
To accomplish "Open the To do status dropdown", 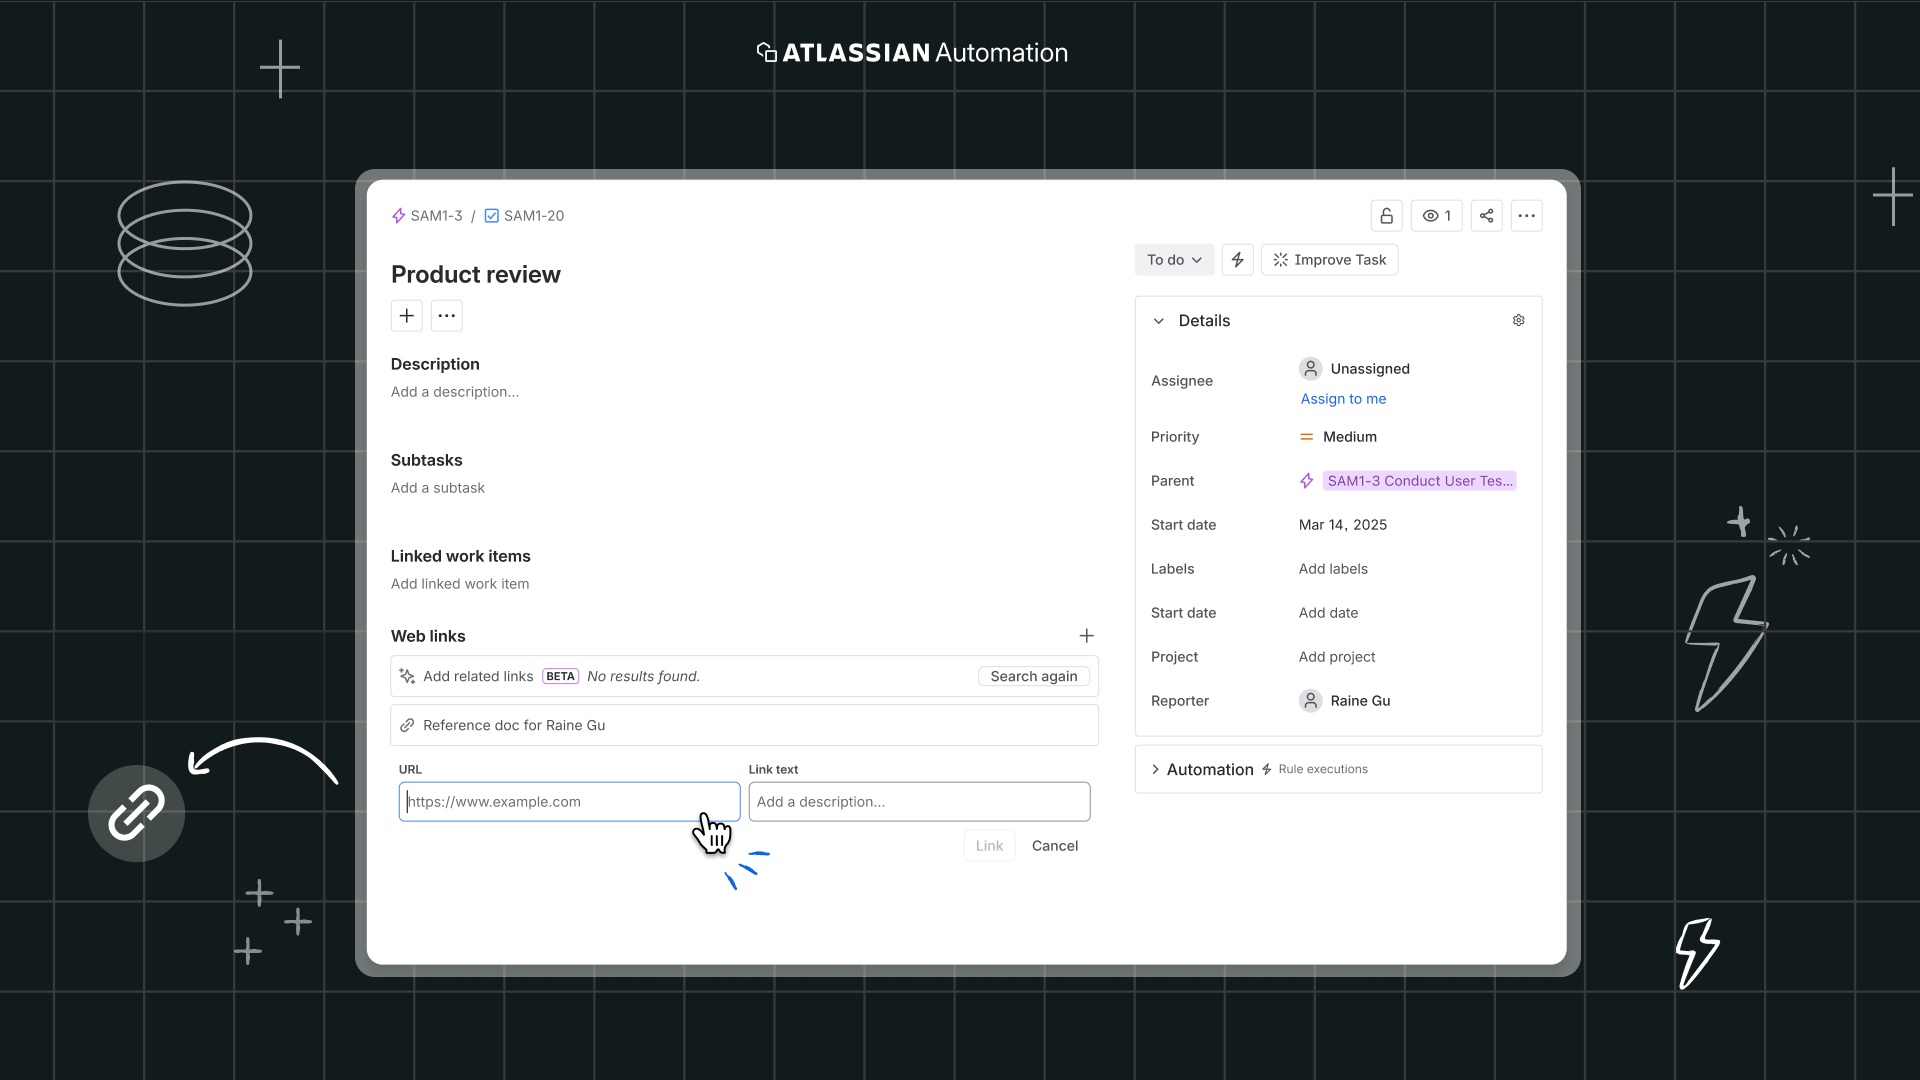I will coord(1173,259).
